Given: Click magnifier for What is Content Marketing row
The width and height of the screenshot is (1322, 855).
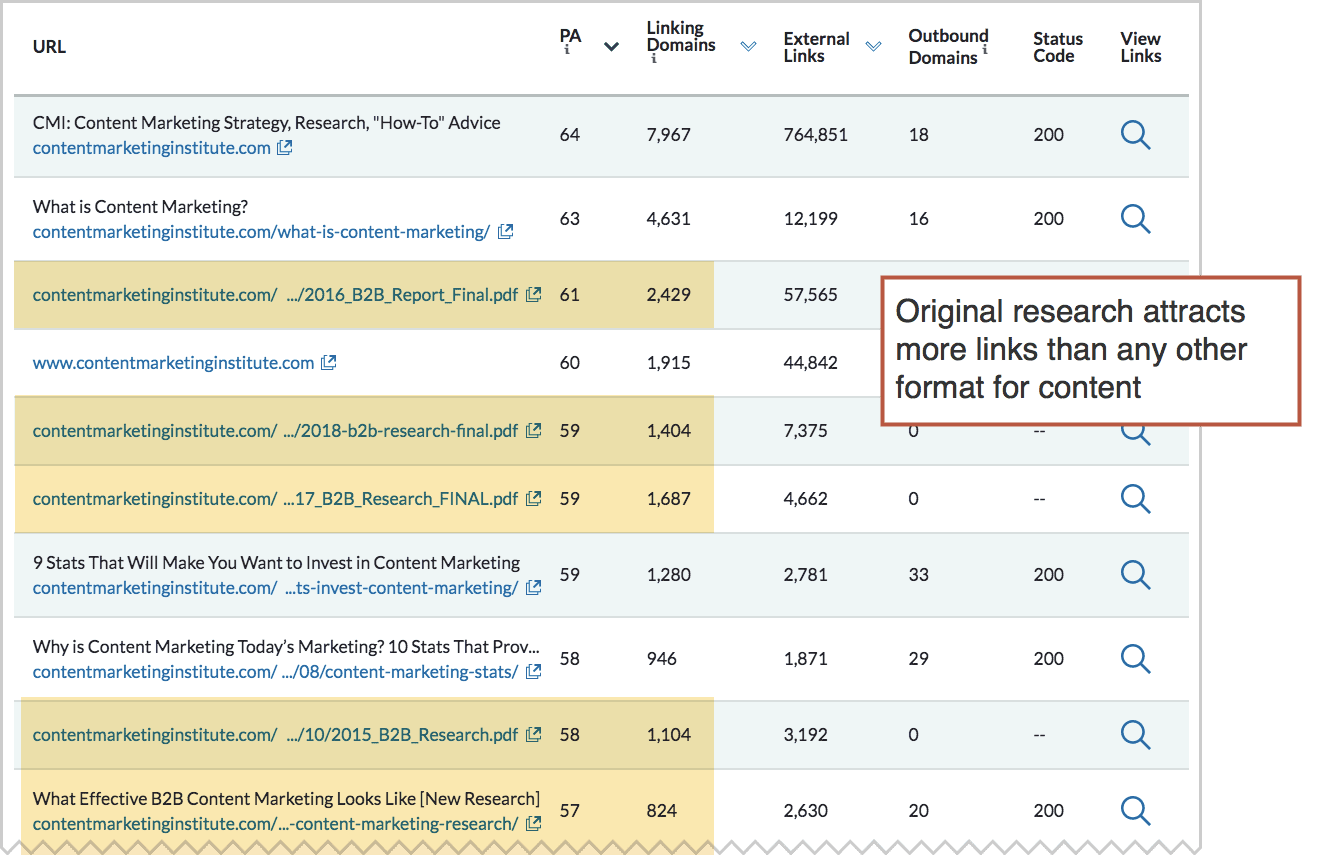Looking at the screenshot, I should [1136, 219].
